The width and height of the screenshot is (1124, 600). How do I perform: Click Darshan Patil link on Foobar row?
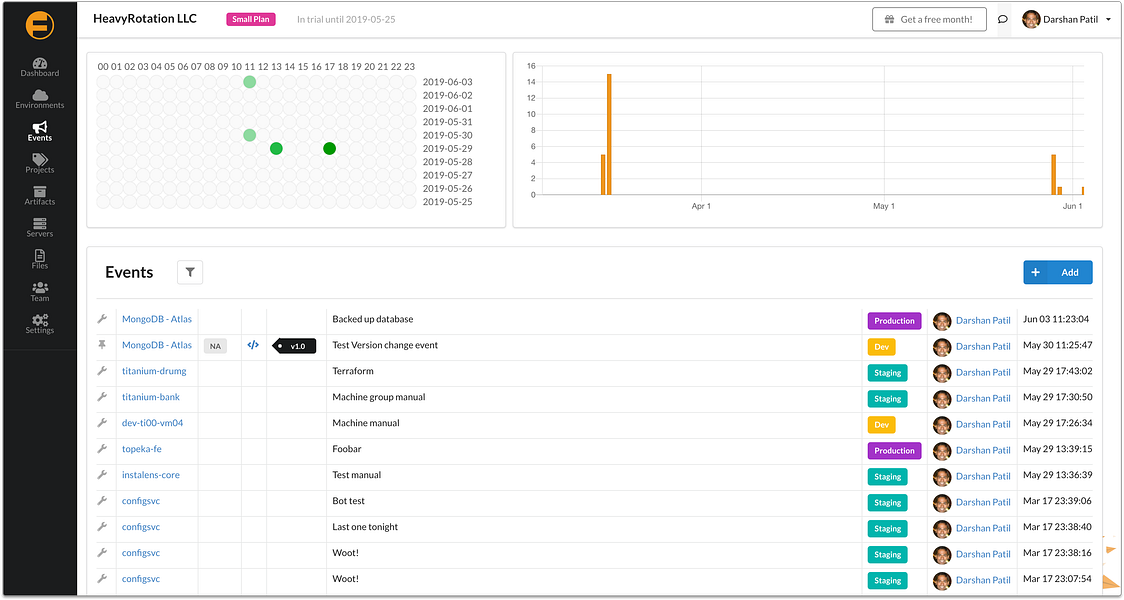coord(983,450)
